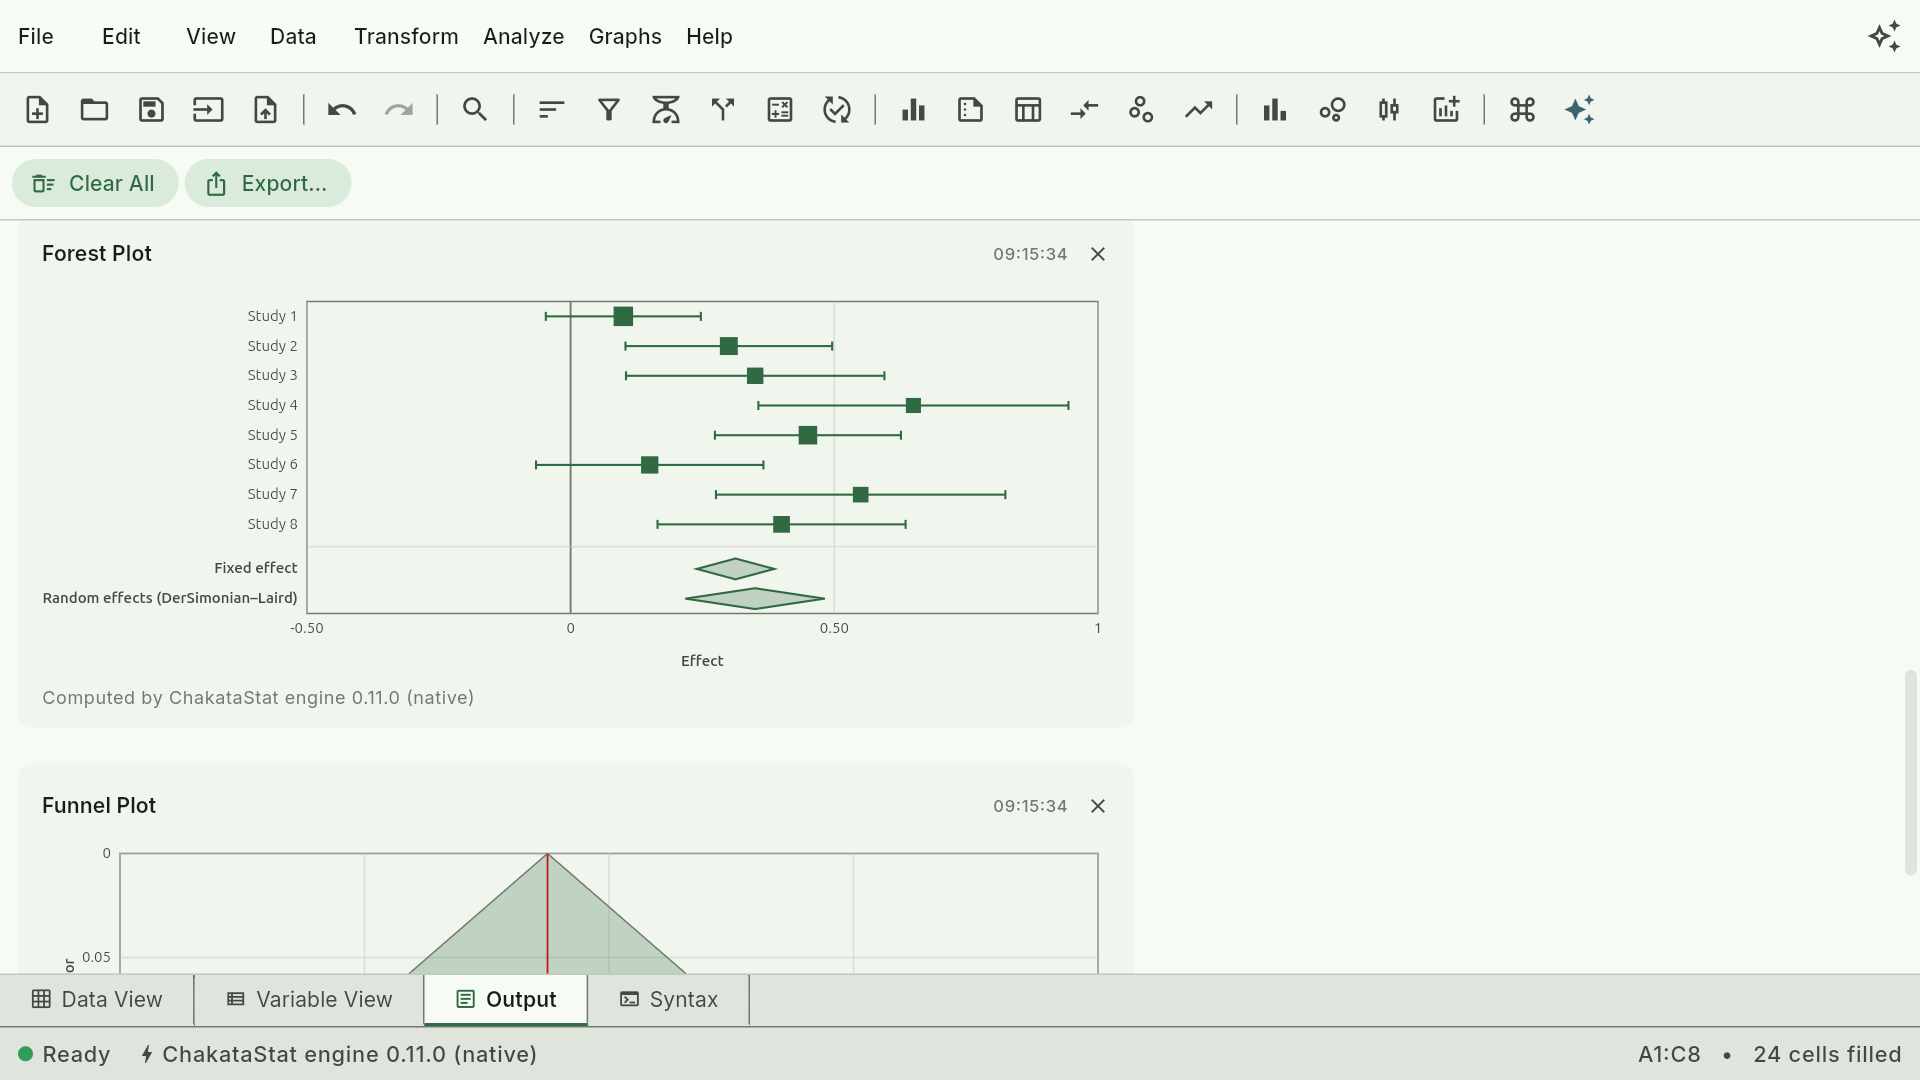Redo the last undone action

[399, 110]
